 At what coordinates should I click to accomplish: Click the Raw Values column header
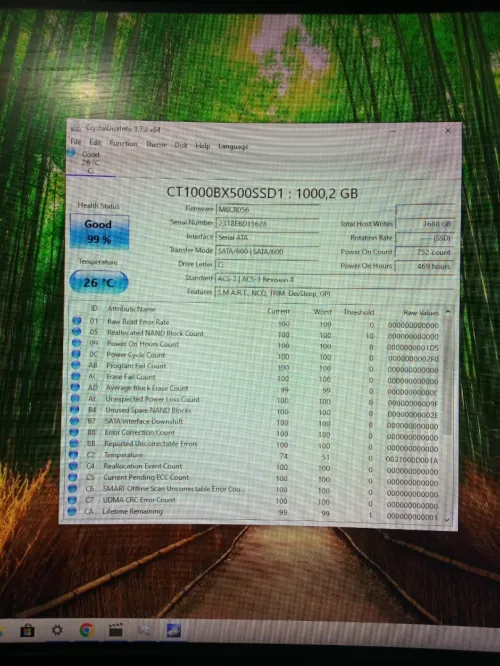pos(421,313)
